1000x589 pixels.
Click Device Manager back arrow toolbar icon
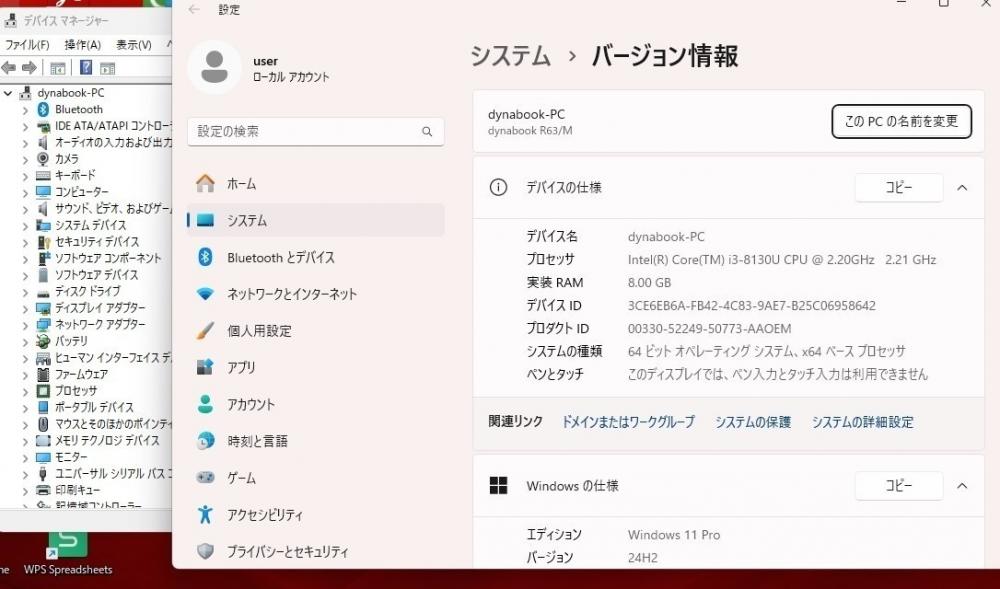(x=9, y=68)
